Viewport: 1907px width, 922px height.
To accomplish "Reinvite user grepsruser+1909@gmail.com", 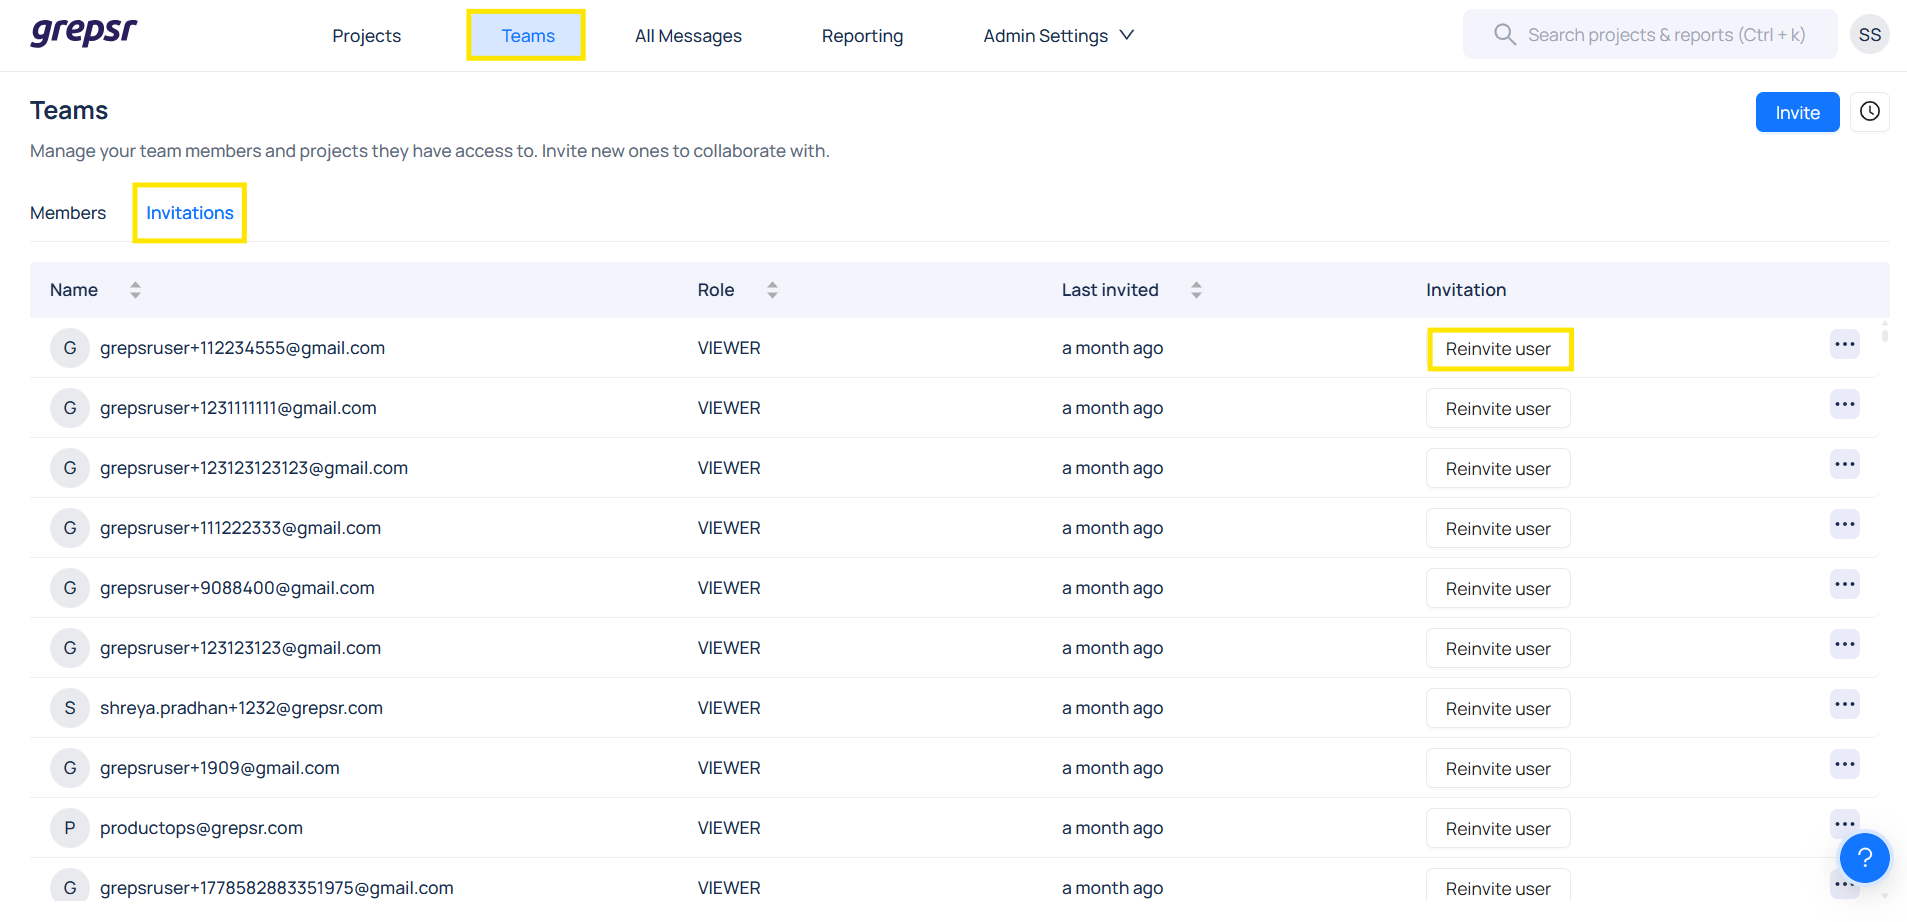I will click(1498, 769).
